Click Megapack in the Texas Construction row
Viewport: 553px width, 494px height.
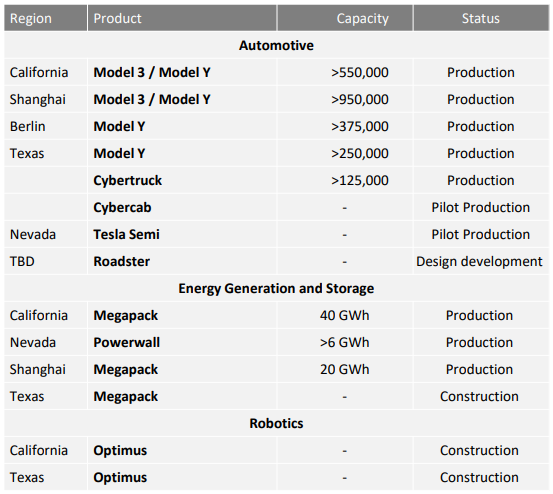[126, 397]
